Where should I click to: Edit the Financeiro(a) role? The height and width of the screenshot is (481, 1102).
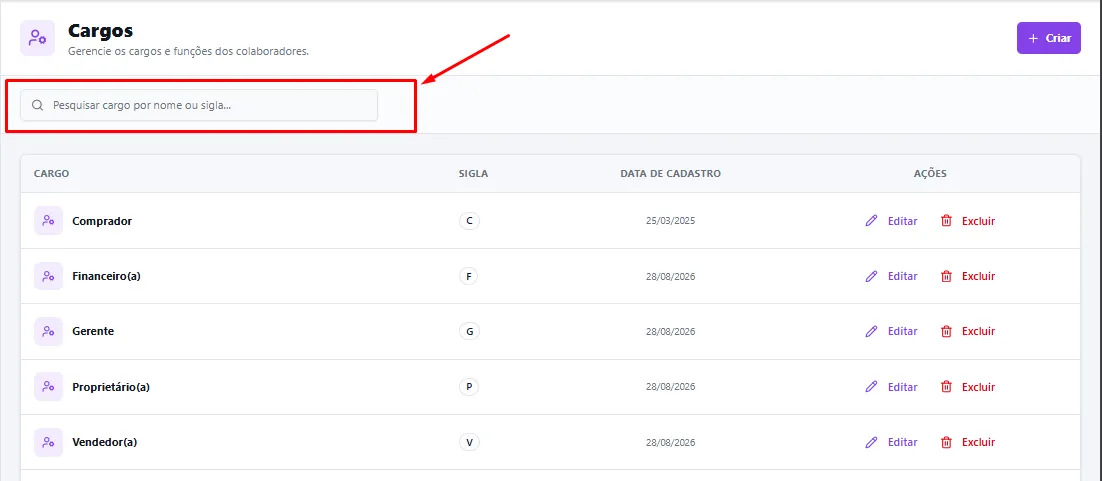[x=891, y=276]
